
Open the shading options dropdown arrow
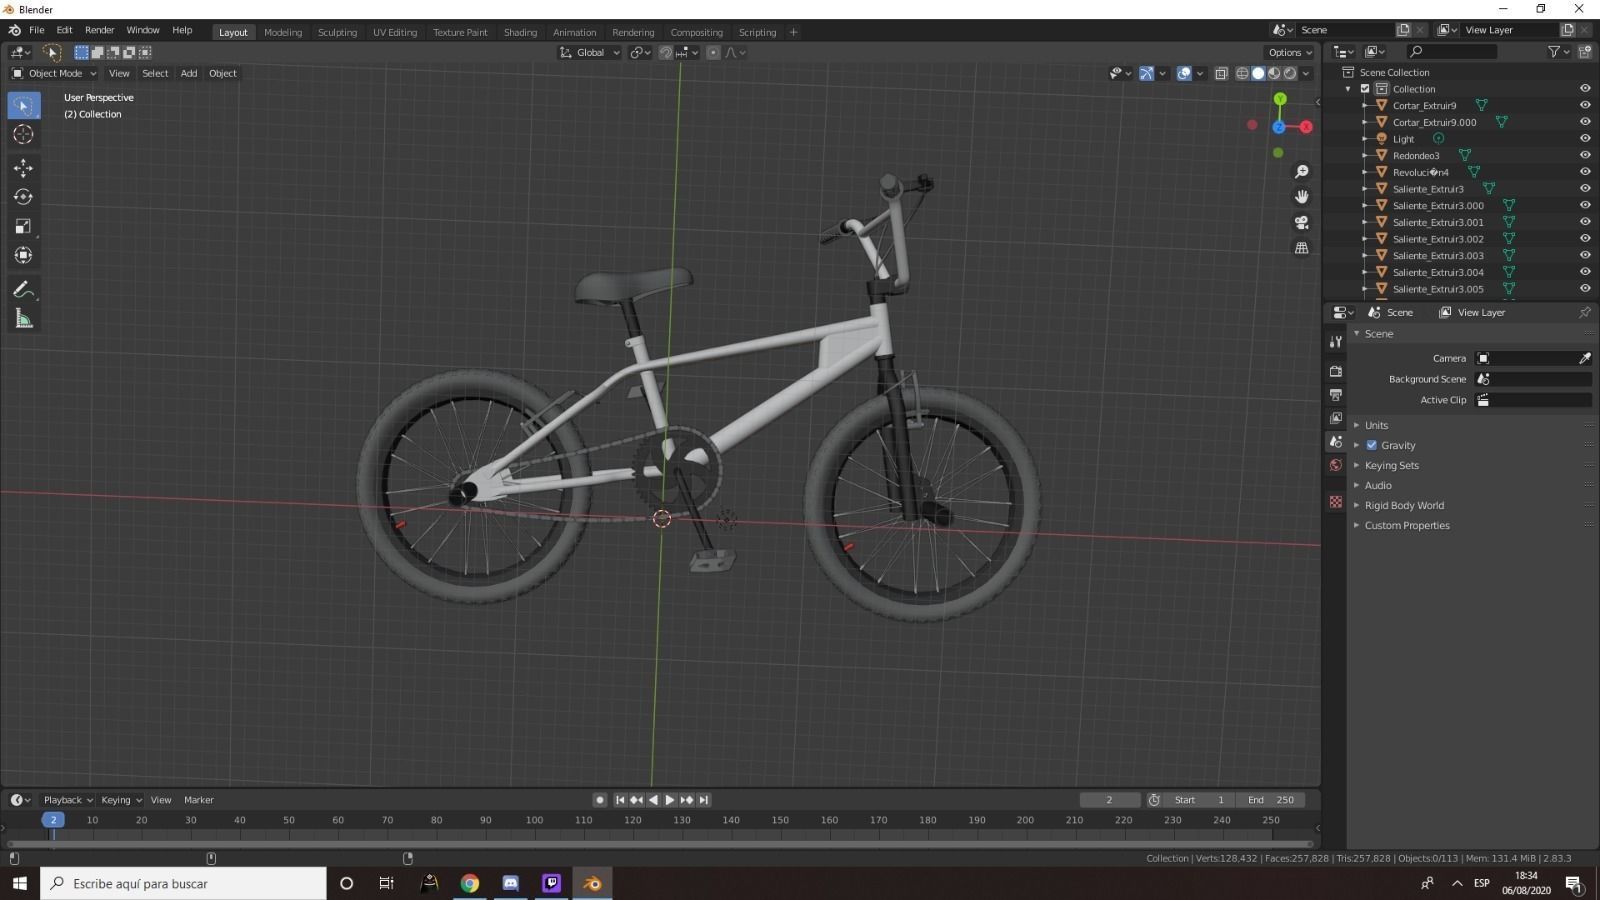(x=1306, y=73)
